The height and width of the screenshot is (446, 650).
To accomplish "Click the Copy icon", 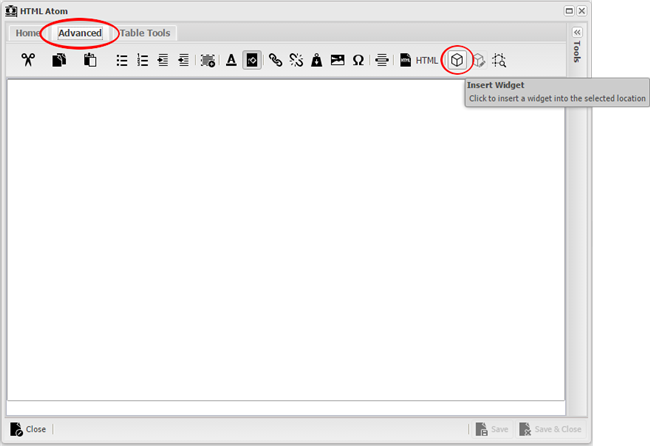I will [x=59, y=60].
